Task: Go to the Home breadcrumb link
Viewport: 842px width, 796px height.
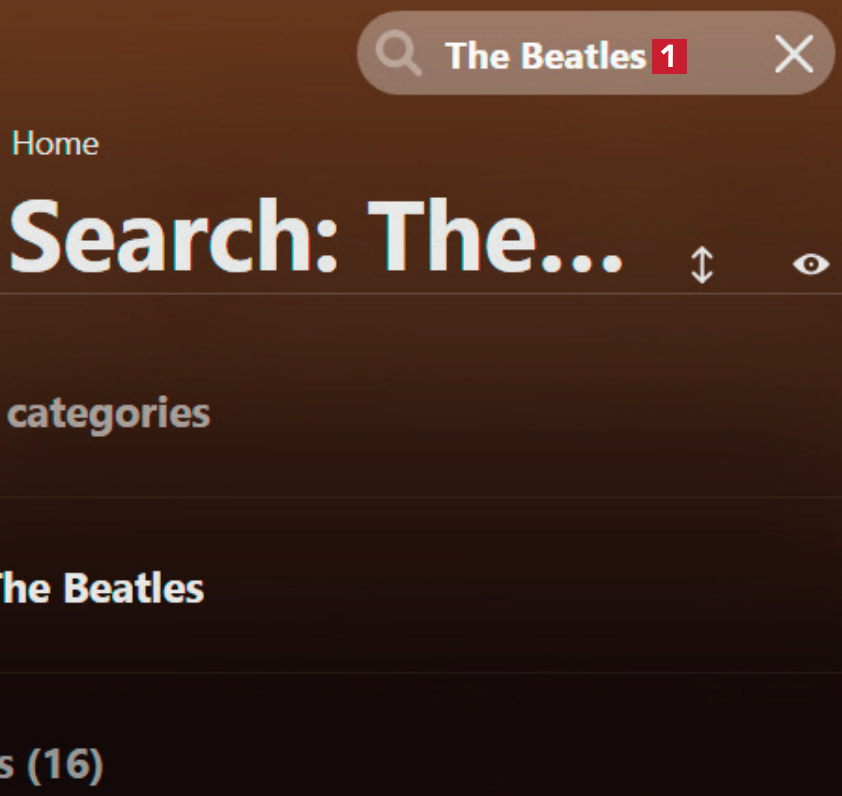Action: [55, 144]
